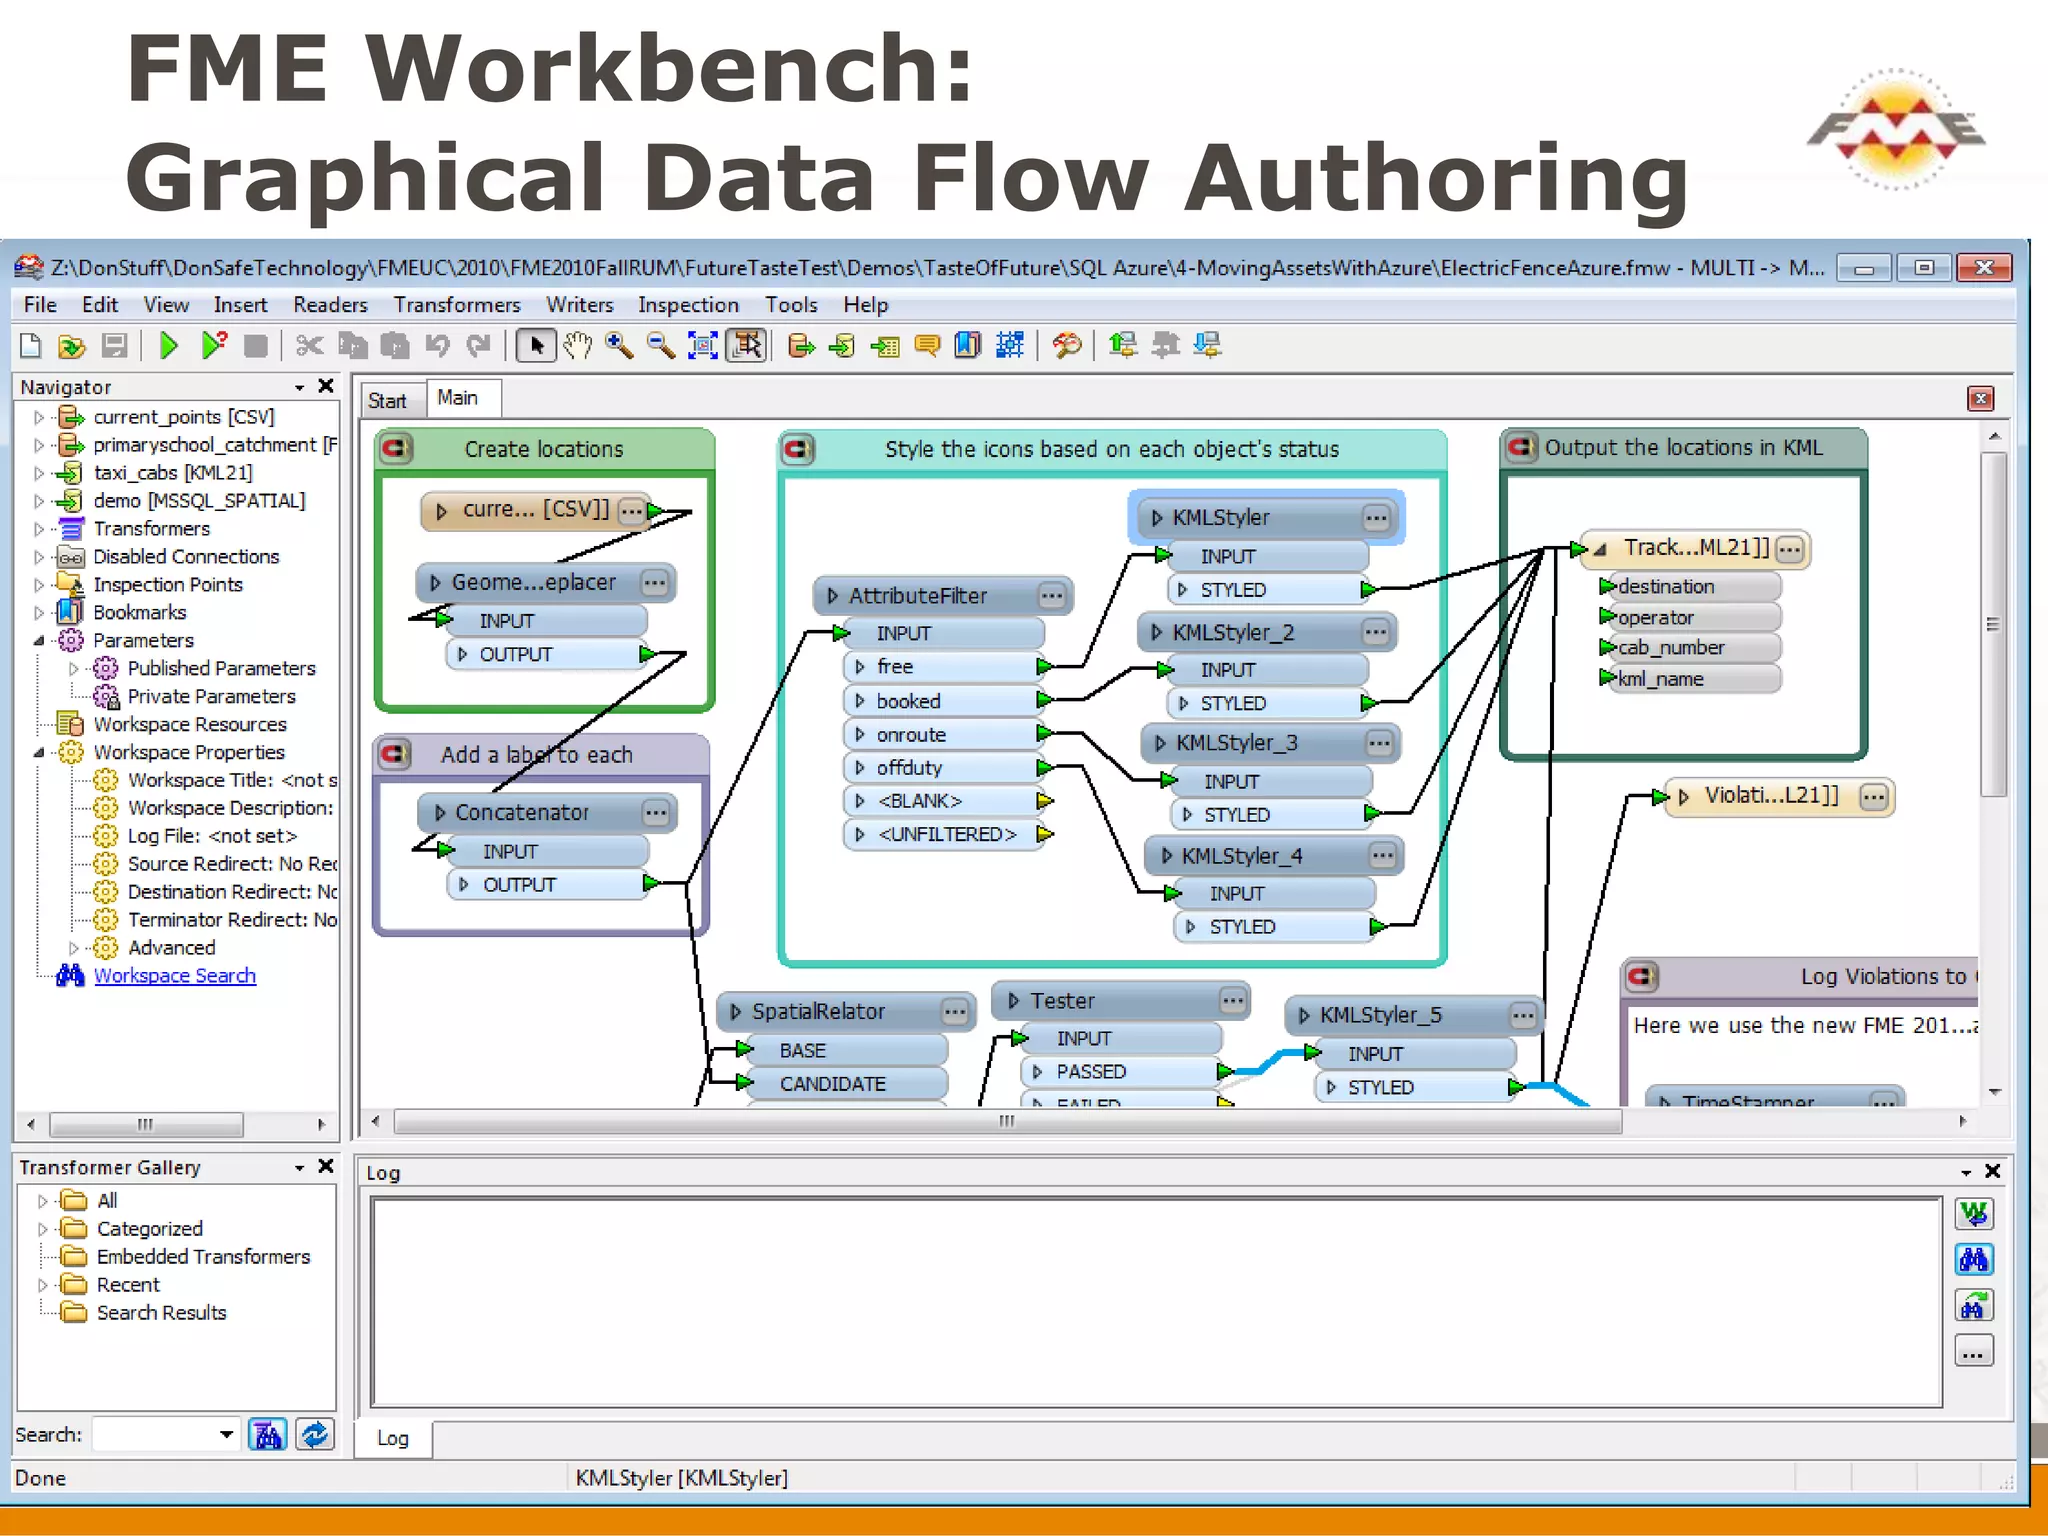The image size is (2048, 1536).
Task: Close the Navigator panel
Action: [x=326, y=386]
